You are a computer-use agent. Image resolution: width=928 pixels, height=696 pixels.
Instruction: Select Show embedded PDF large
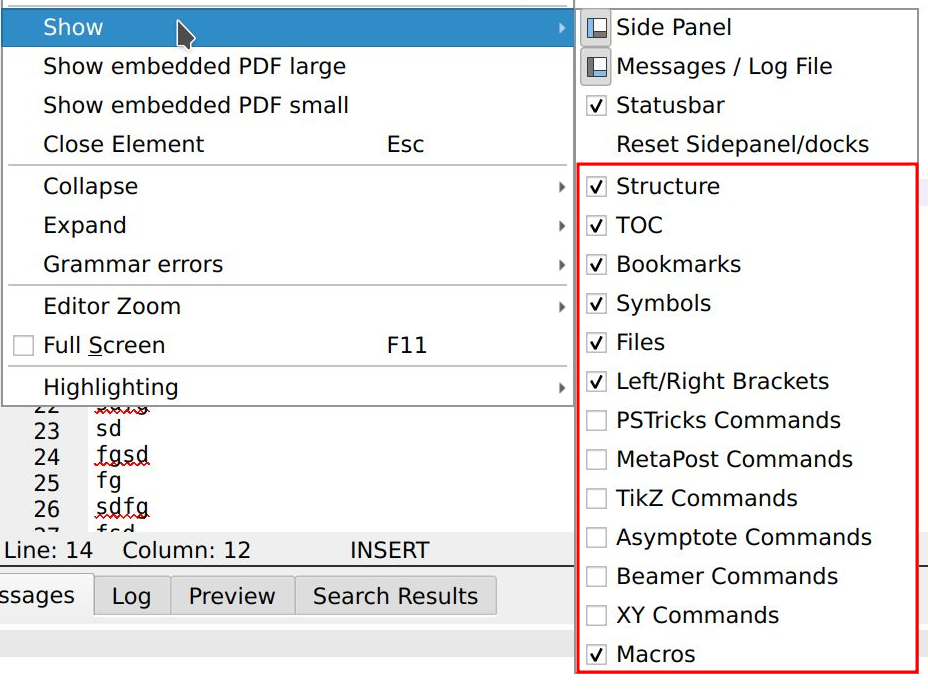tap(194, 67)
